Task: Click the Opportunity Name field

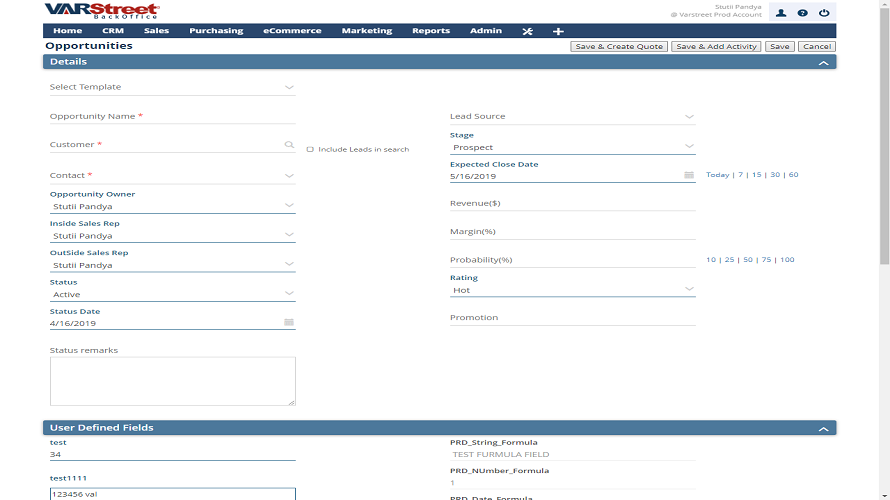Action: tap(173, 116)
